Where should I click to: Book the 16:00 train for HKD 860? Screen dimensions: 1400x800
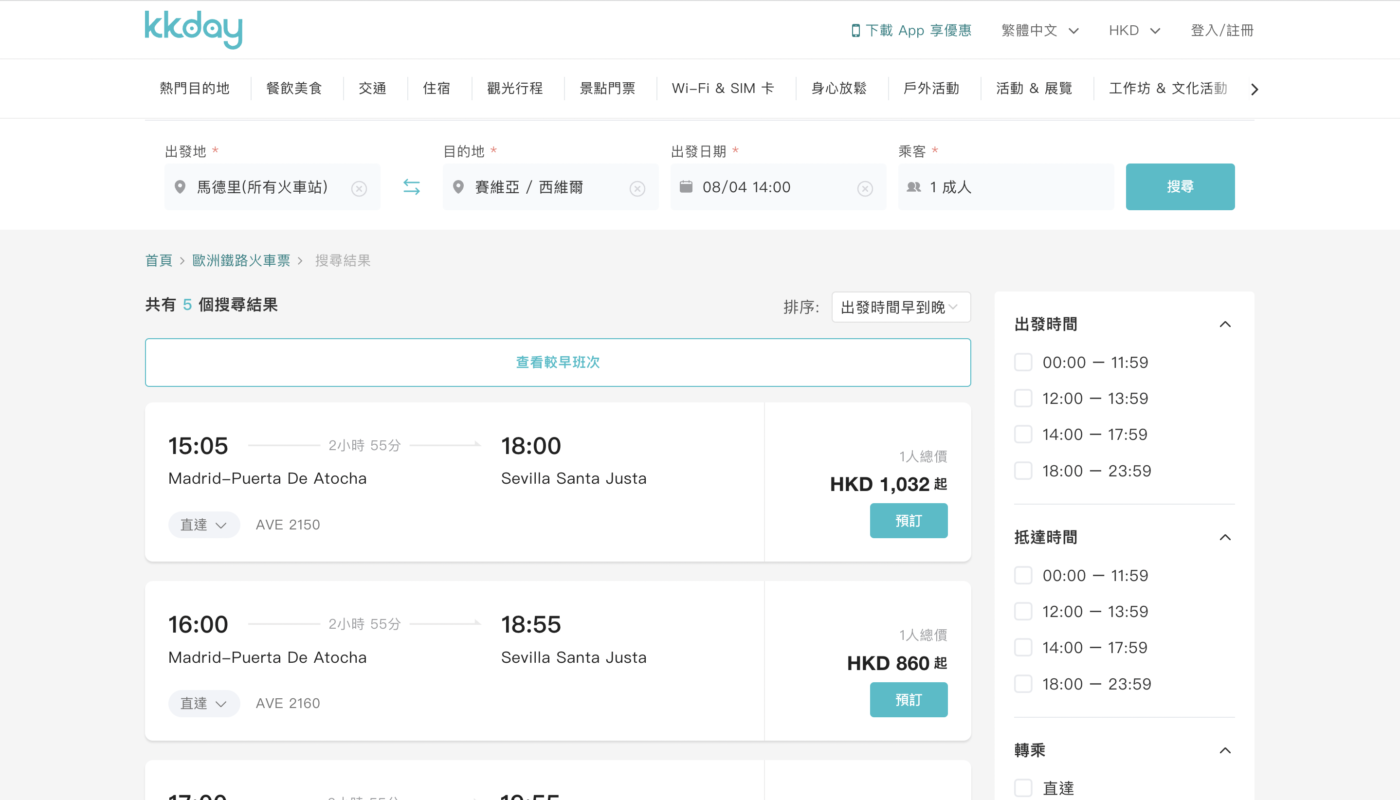[908, 700]
